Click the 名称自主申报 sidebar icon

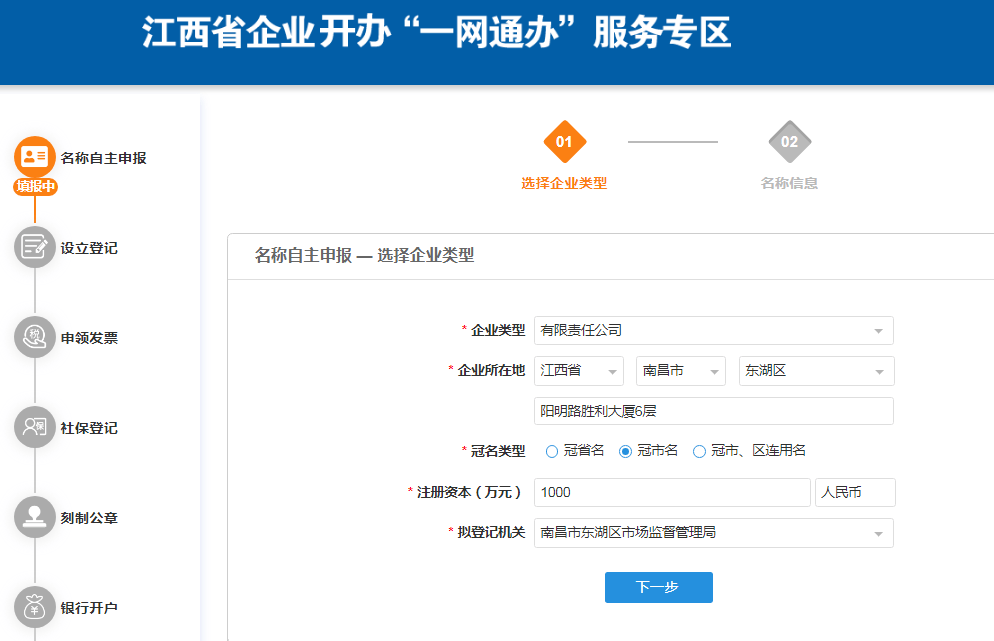point(33,156)
